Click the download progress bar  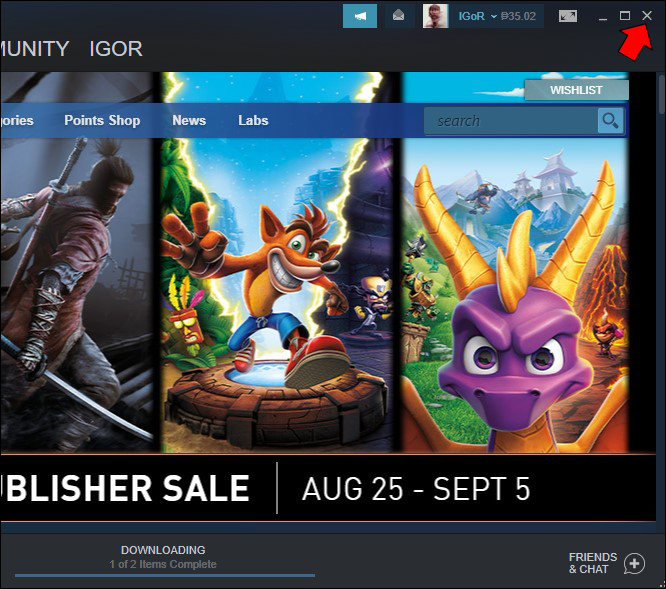coord(165,576)
